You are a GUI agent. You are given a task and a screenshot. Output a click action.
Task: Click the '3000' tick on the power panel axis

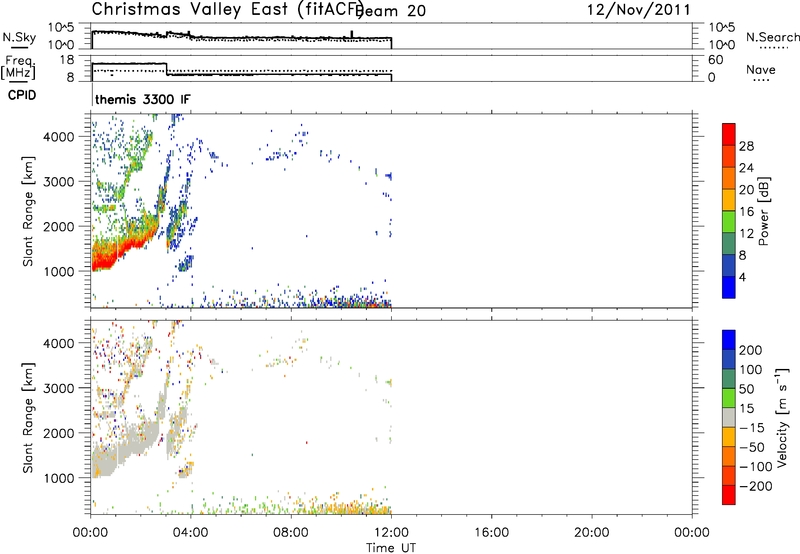(59, 182)
